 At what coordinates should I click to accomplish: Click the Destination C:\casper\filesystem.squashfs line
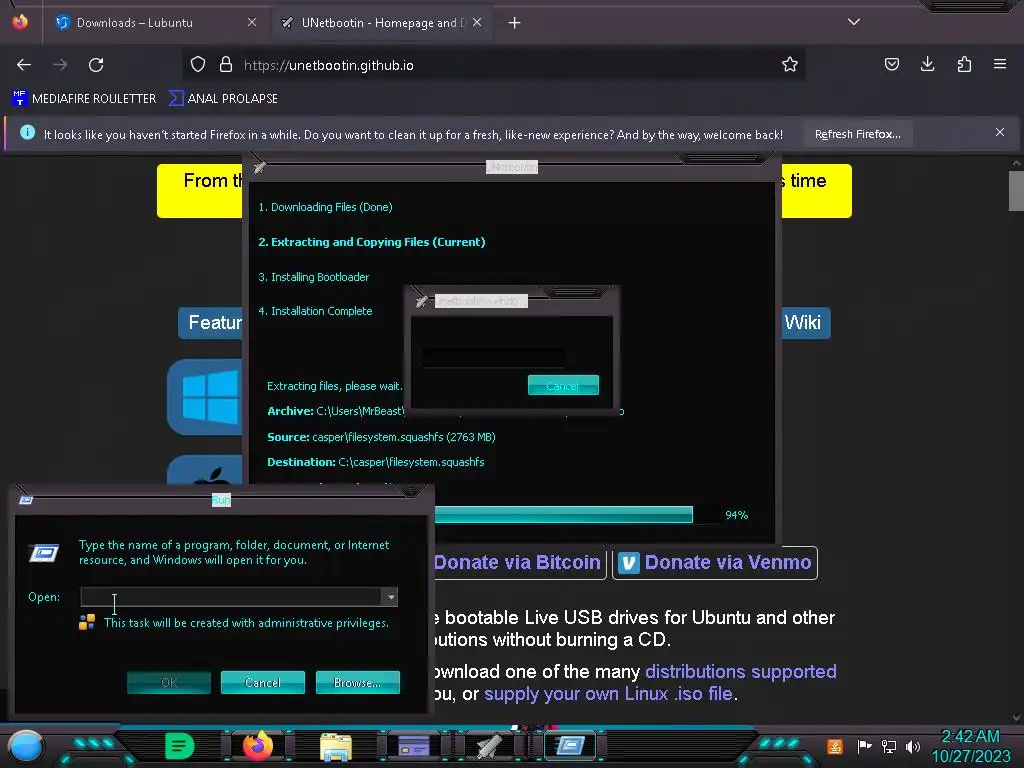tap(376, 462)
